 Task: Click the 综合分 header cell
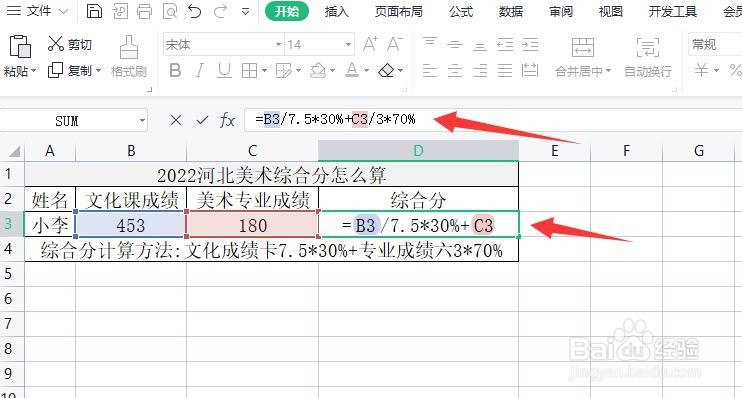pyautogui.click(x=419, y=200)
